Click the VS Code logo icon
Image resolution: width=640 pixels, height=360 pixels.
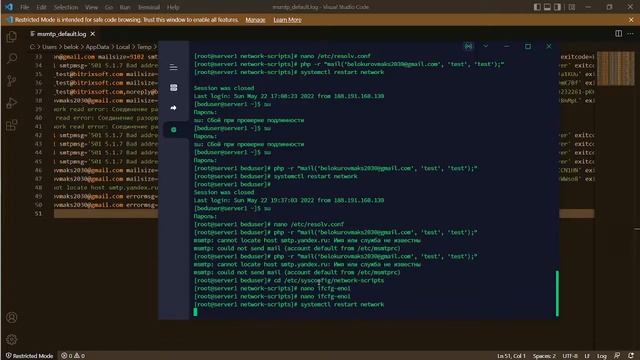(9, 7)
